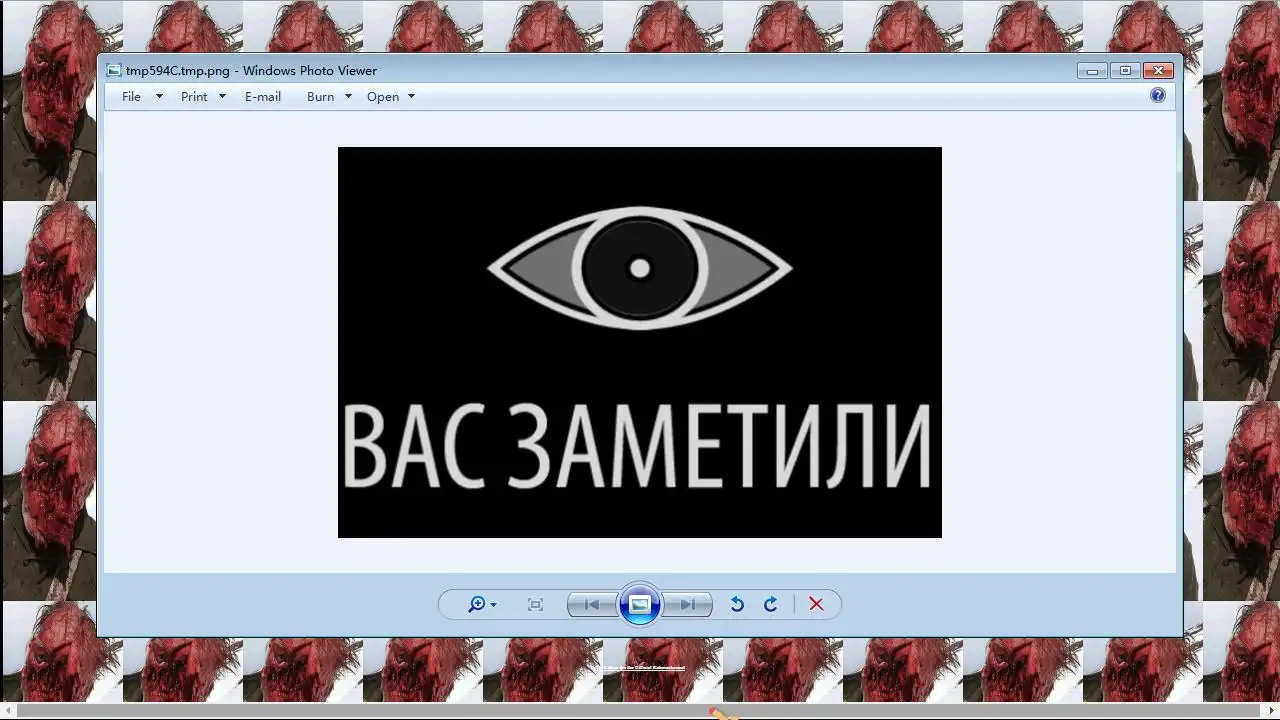This screenshot has height=720, width=1280.
Task: Click the Open menu item
Action: [383, 97]
